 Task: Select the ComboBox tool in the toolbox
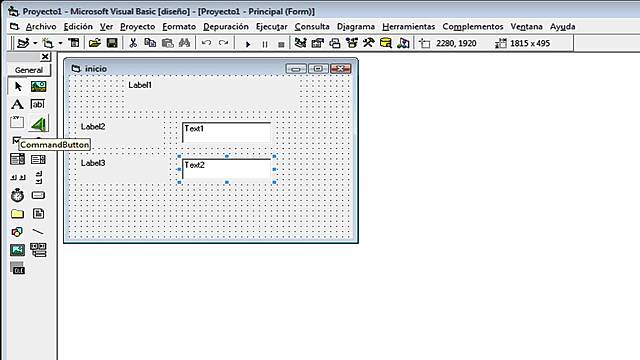(x=17, y=159)
